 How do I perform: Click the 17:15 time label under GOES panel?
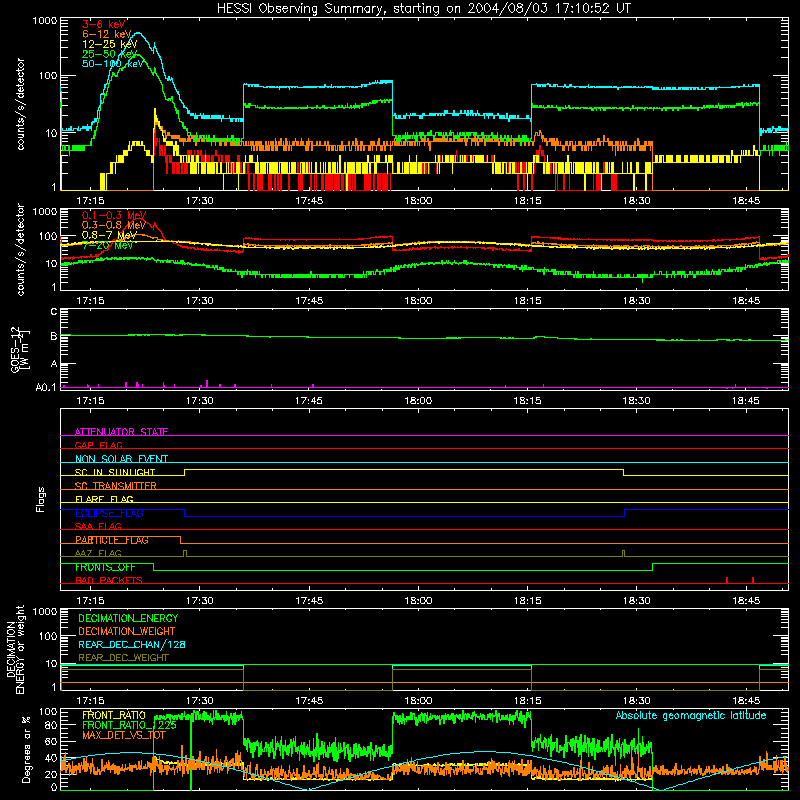90,401
